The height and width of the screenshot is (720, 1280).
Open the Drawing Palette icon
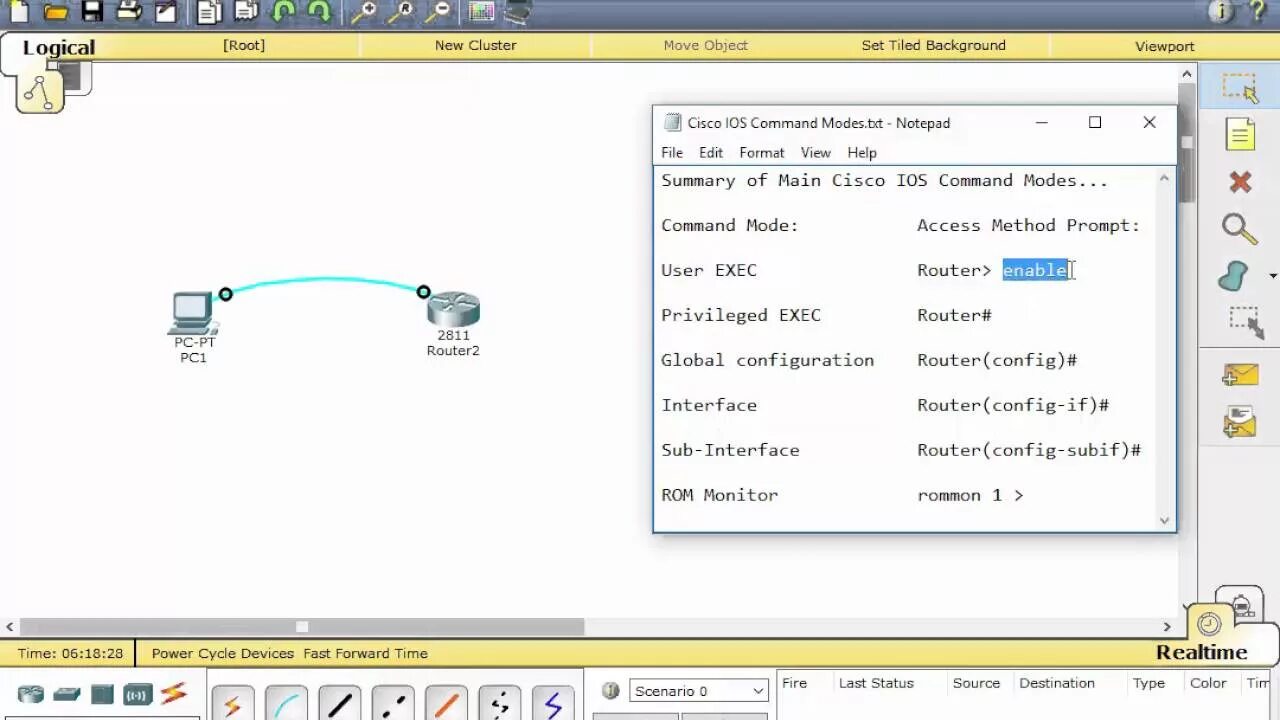482,12
